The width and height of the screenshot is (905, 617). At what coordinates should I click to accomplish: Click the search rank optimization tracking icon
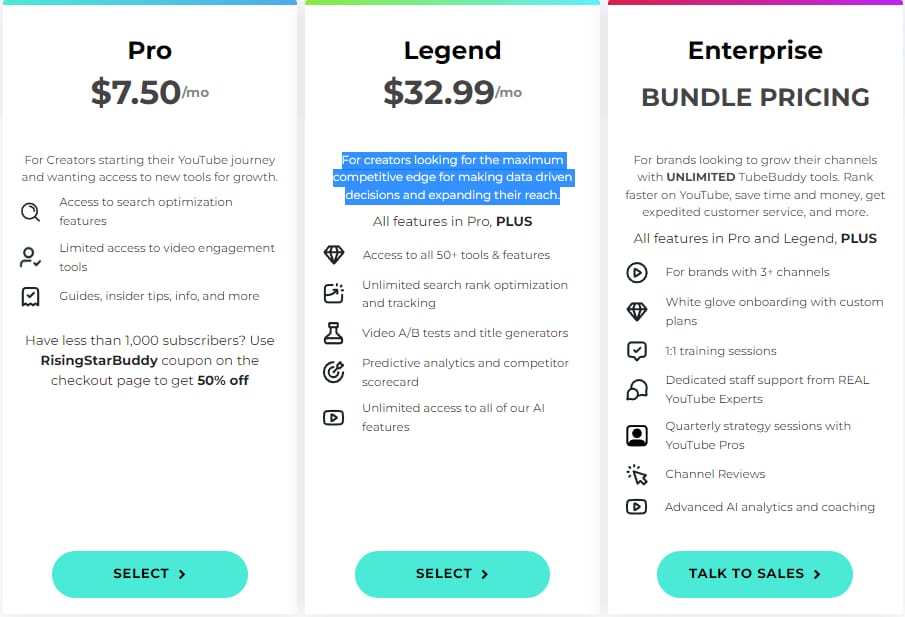tap(334, 293)
